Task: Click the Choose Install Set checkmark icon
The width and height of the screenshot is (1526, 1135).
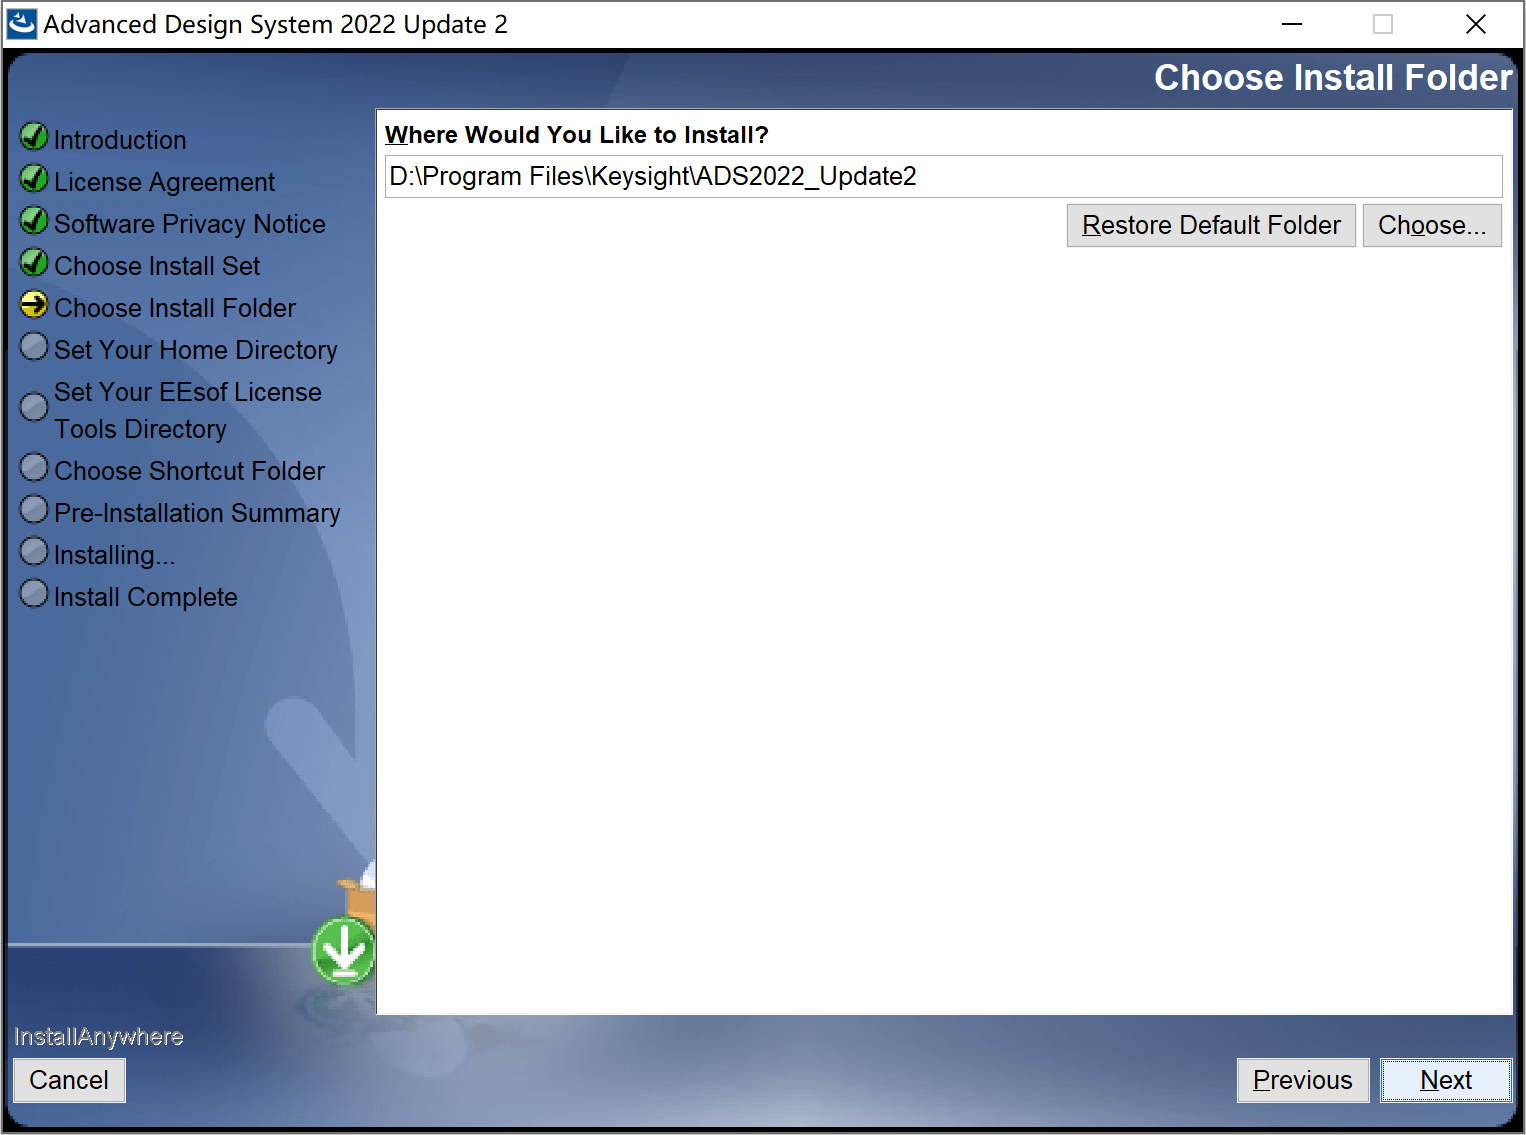Action: (x=34, y=262)
